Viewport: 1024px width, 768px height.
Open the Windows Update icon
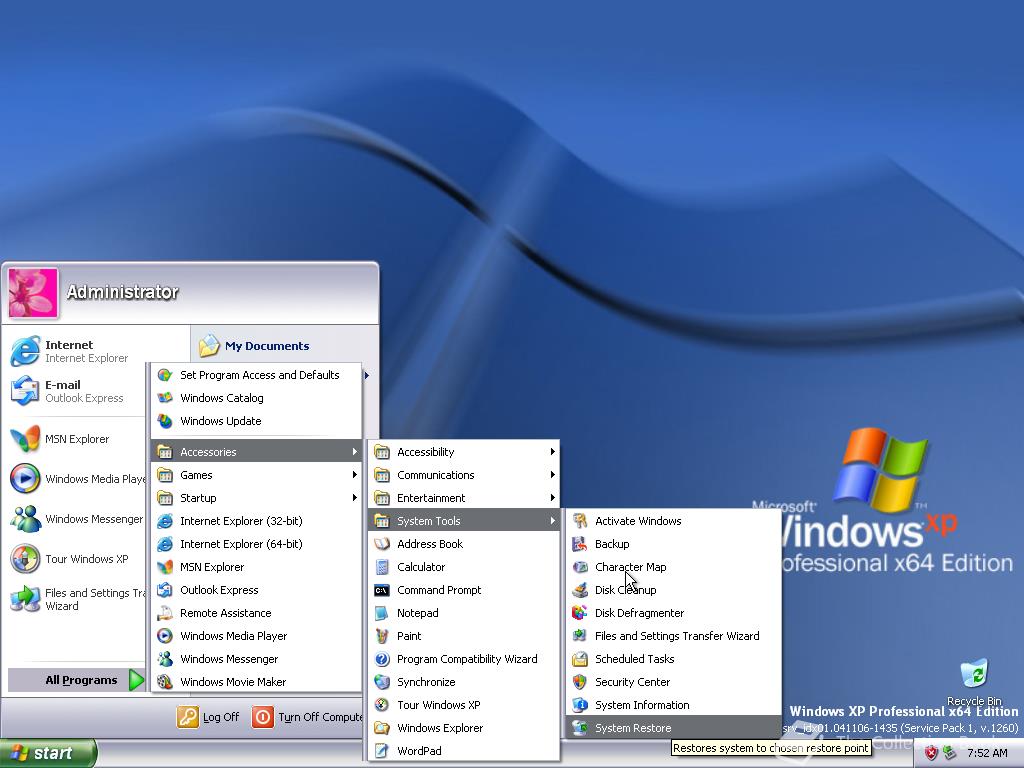point(165,421)
